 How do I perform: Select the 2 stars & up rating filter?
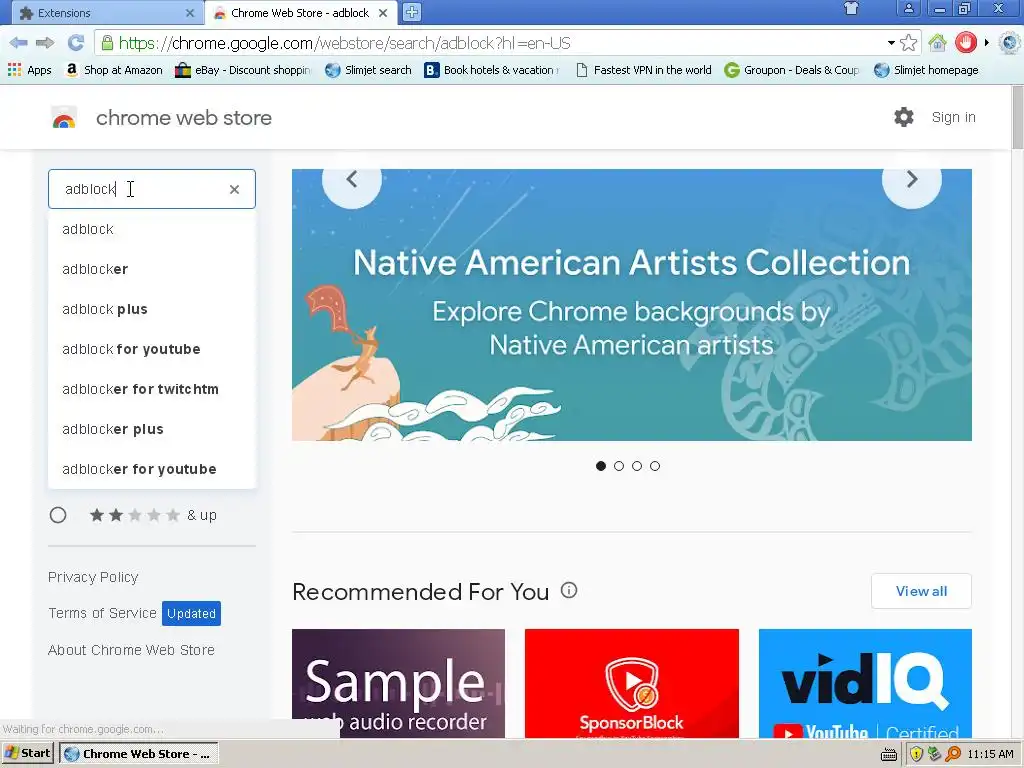(x=58, y=515)
